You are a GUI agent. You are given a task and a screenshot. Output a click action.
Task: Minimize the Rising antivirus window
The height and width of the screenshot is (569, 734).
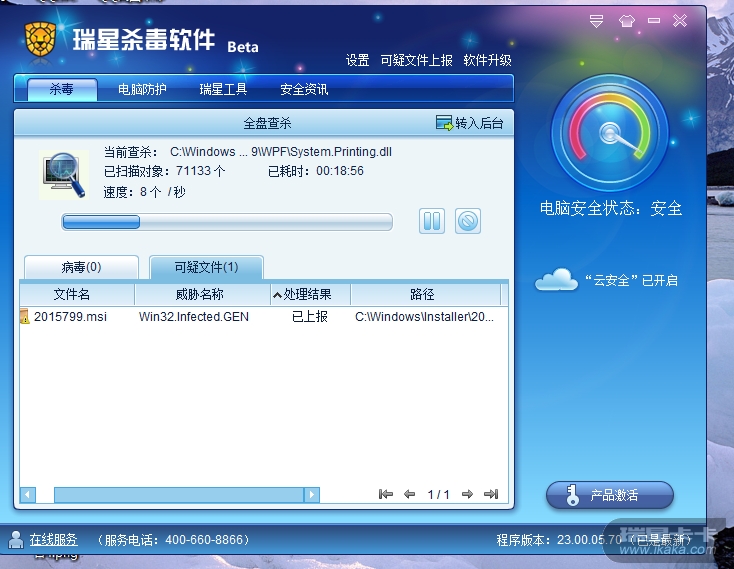pos(654,21)
